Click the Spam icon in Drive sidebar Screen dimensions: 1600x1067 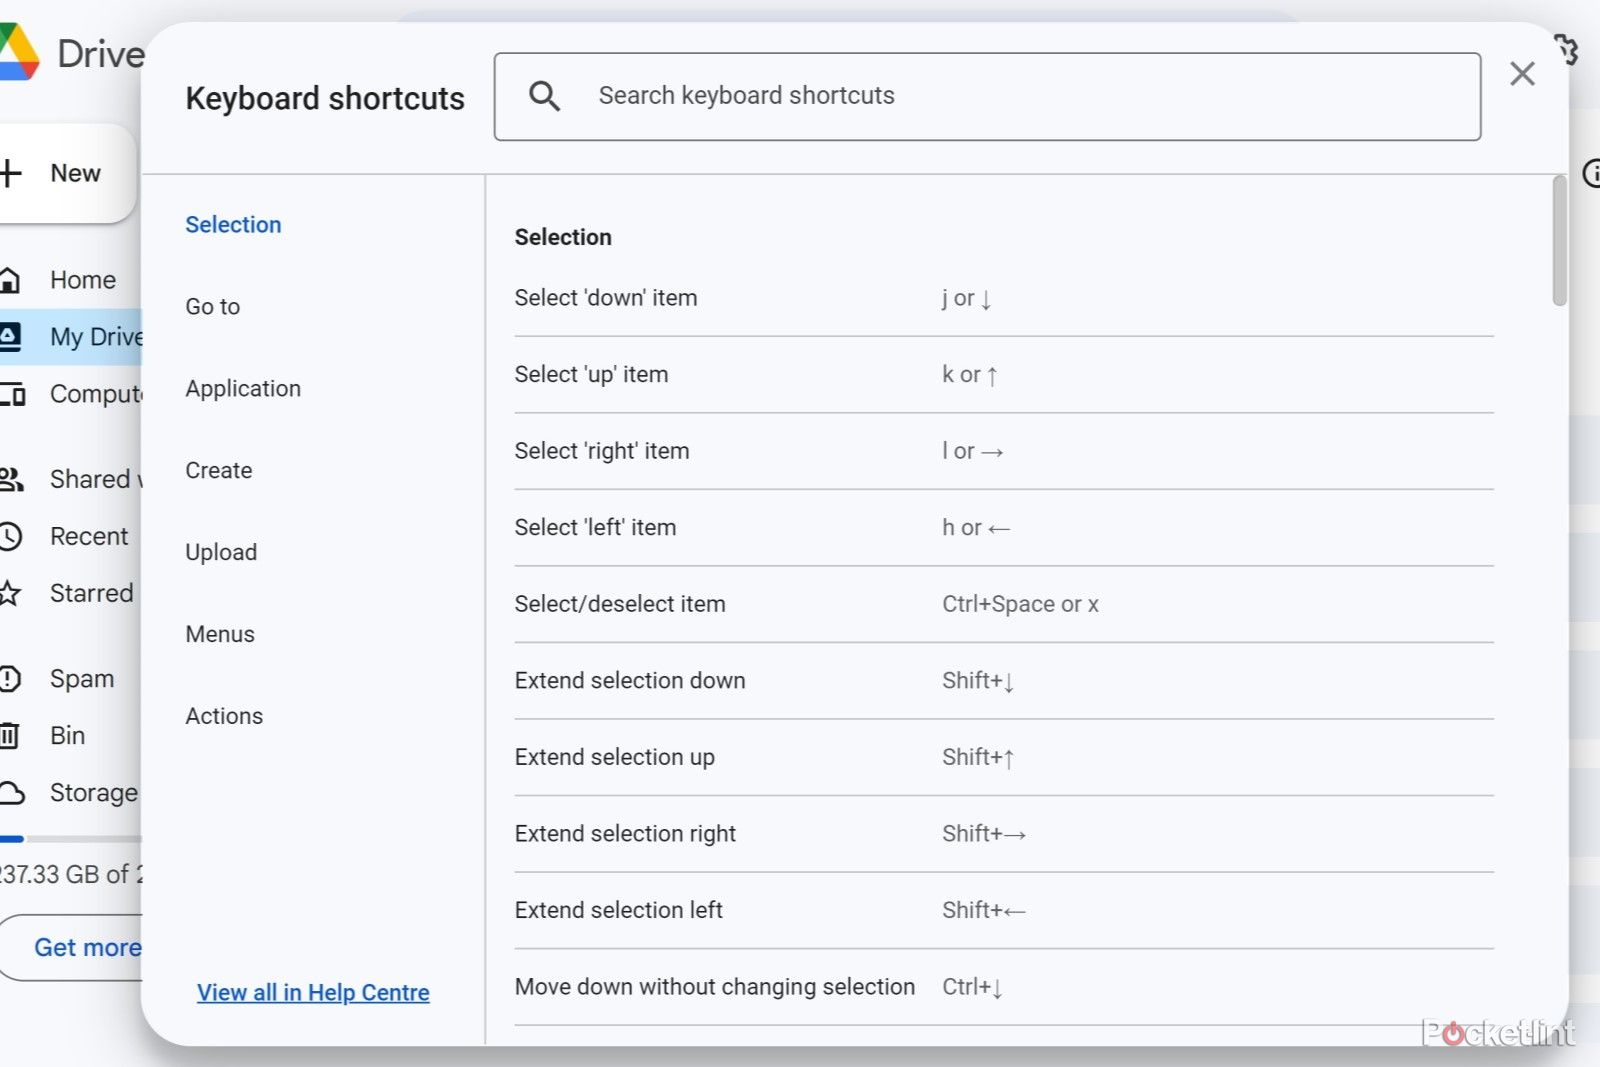[x=10, y=679]
